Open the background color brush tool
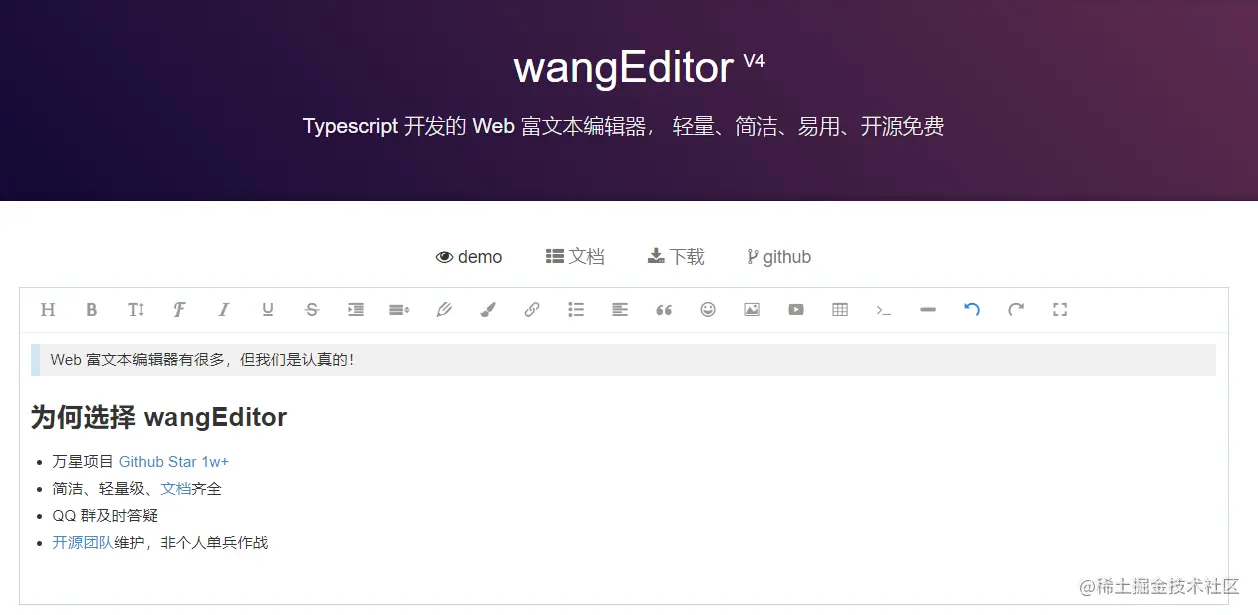Viewport: 1258px width, 615px height. (x=488, y=310)
